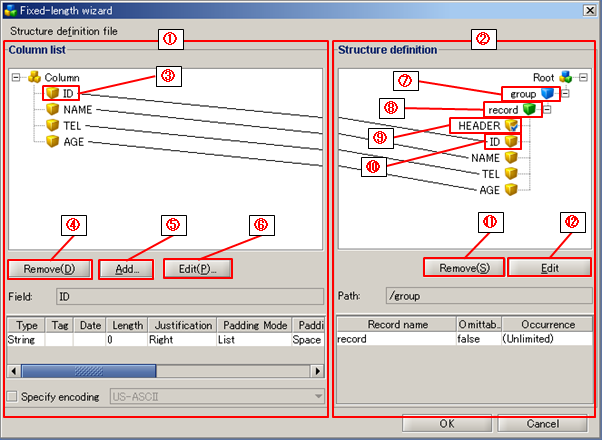Select the TEL column icon in Column list
The width and height of the screenshot is (602, 440).
click(x=52, y=126)
